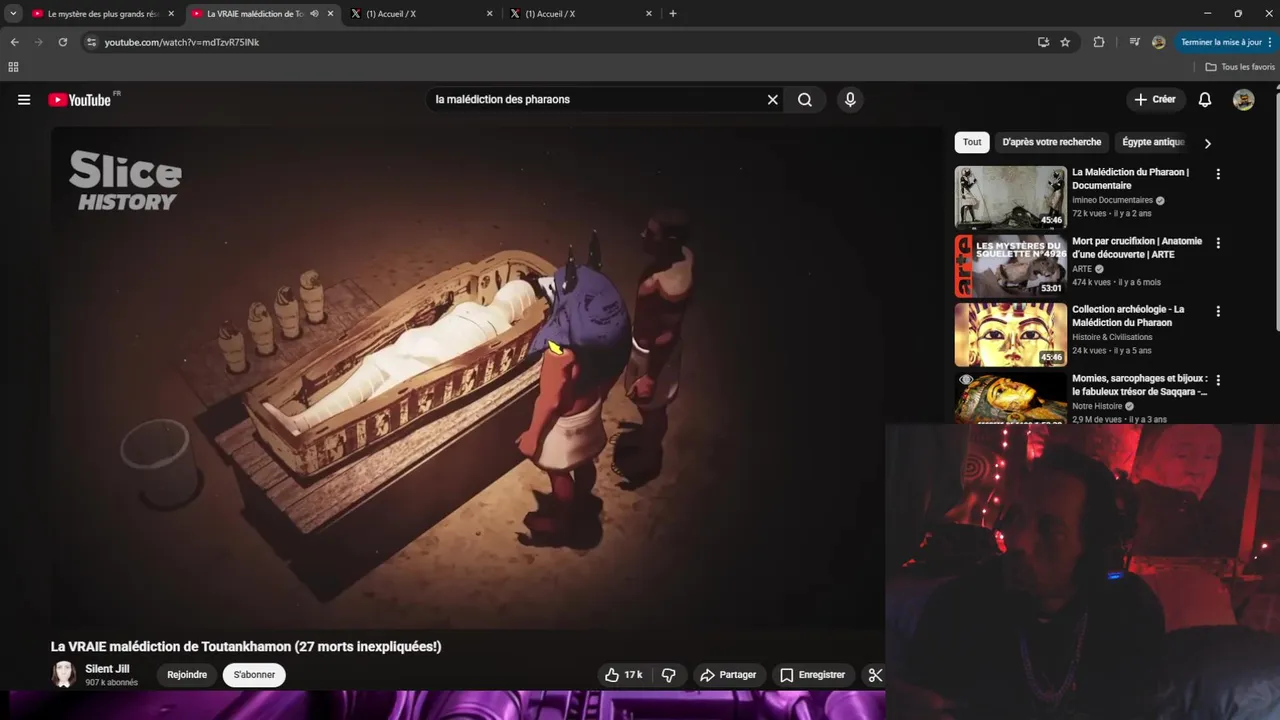Install app icon in address bar

pyautogui.click(x=1043, y=42)
